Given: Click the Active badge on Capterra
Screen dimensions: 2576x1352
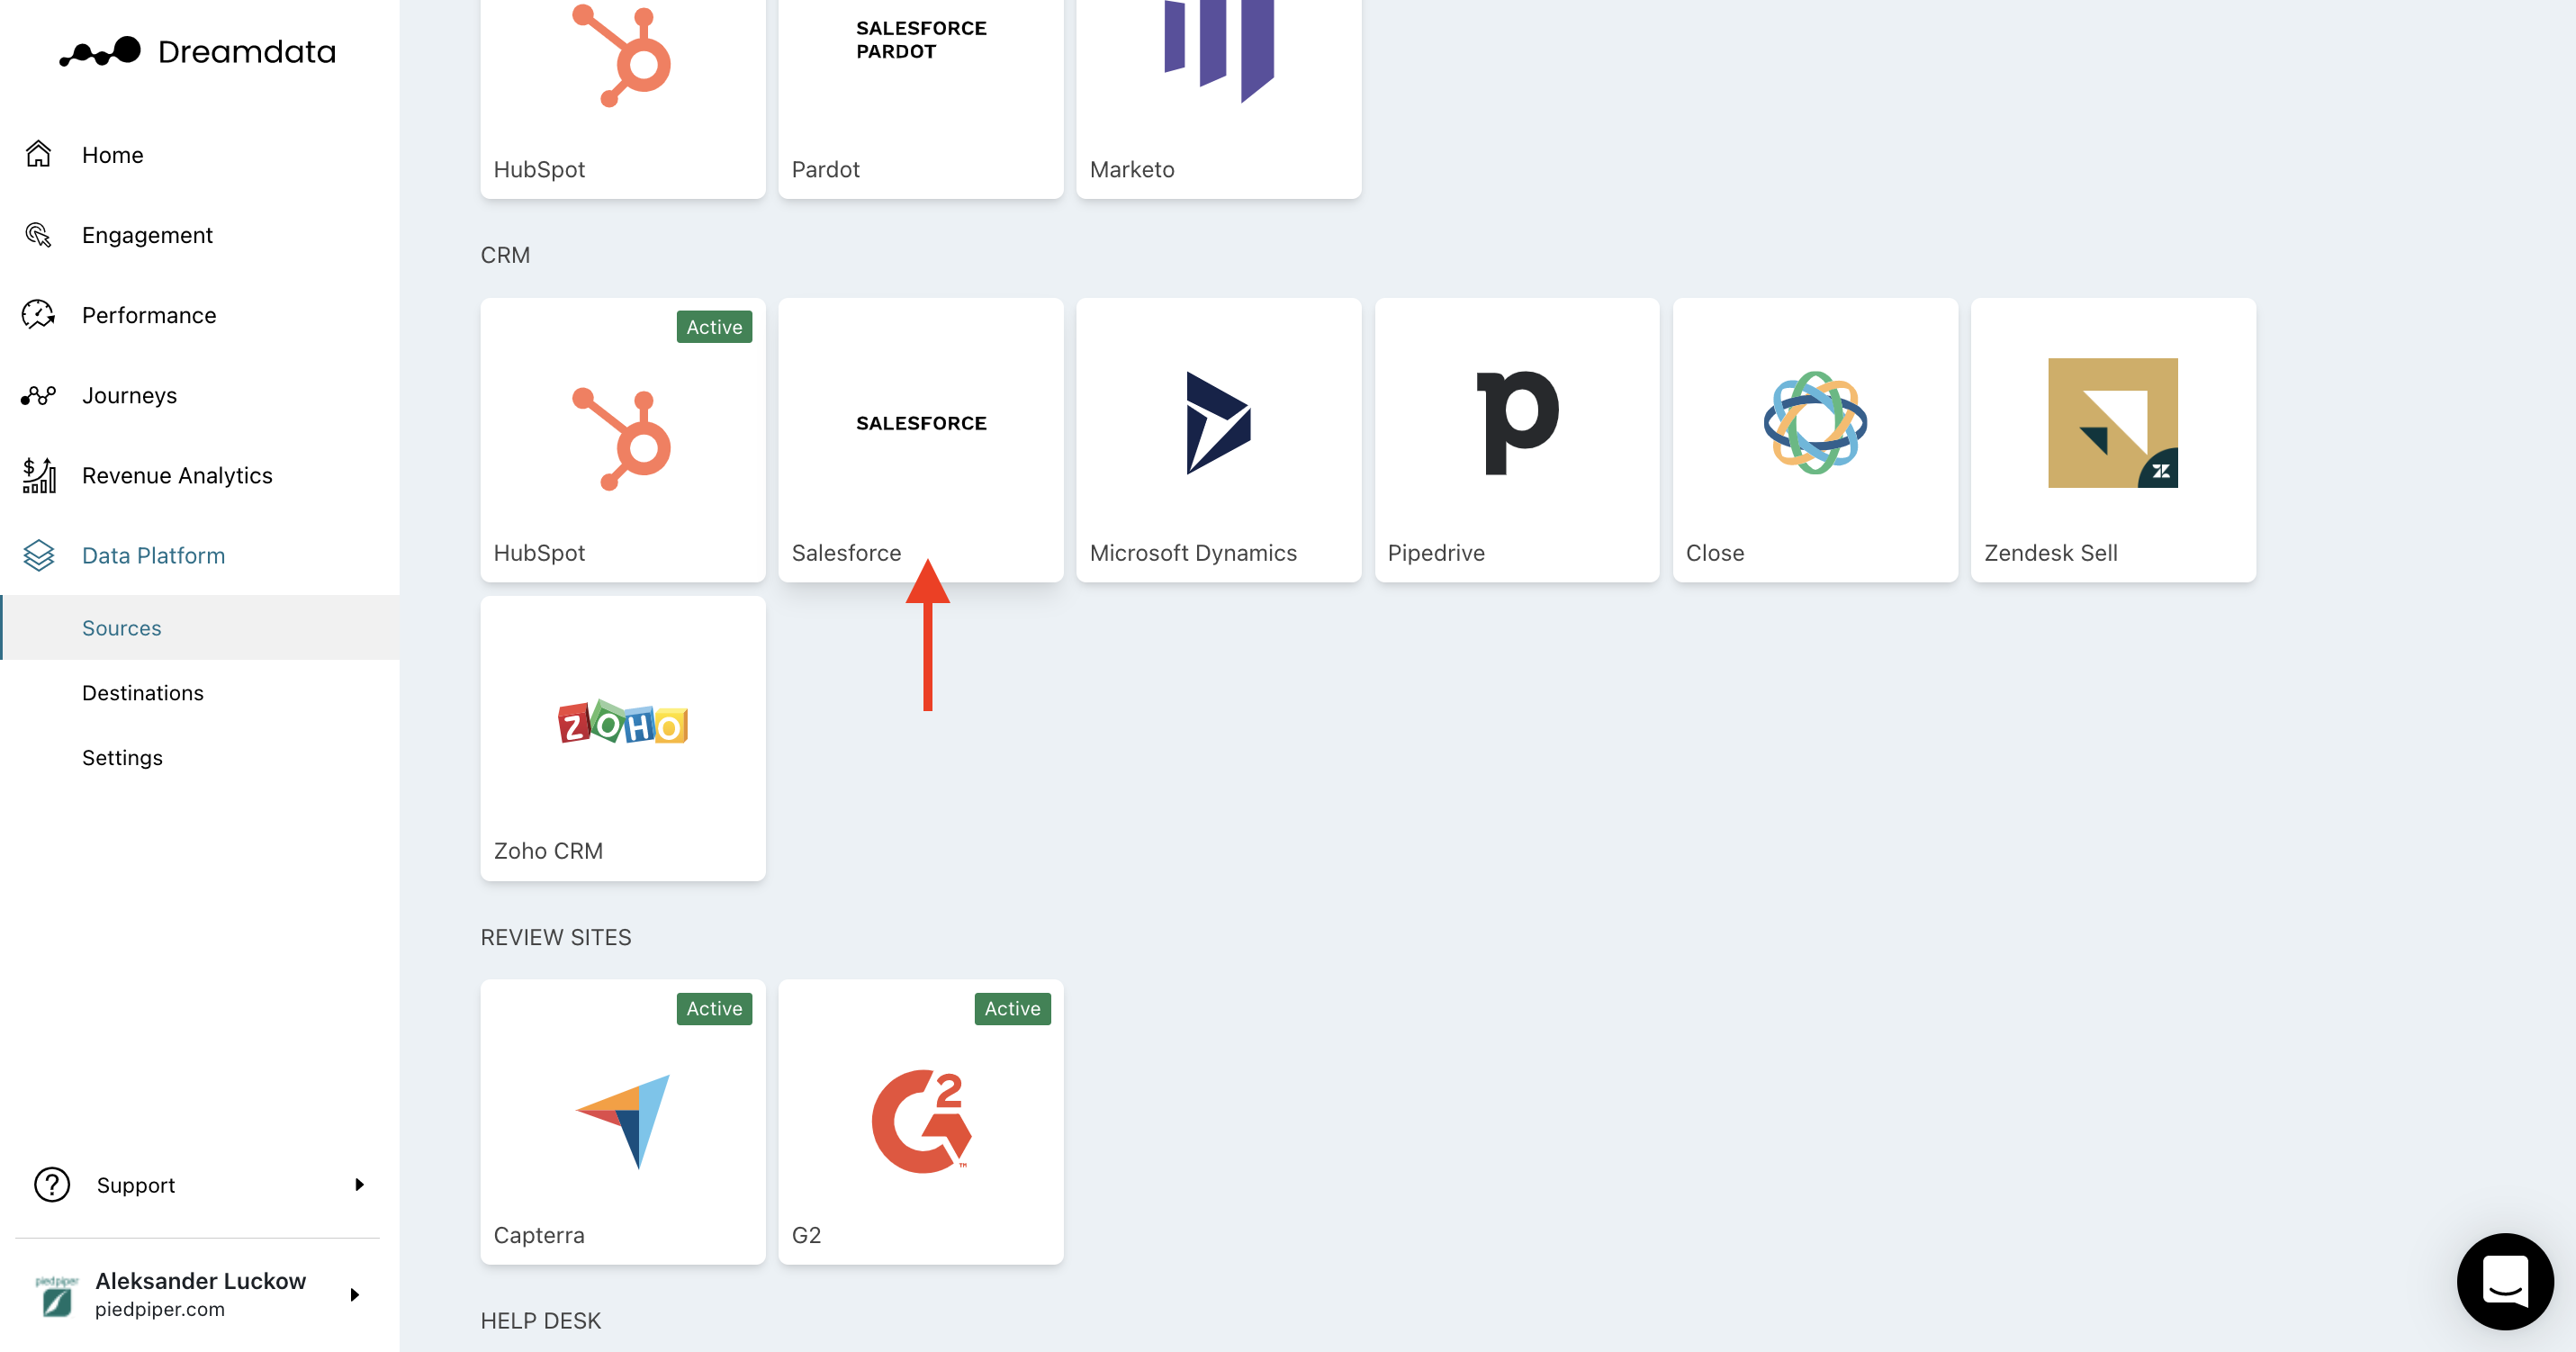Looking at the screenshot, I should coord(714,1009).
